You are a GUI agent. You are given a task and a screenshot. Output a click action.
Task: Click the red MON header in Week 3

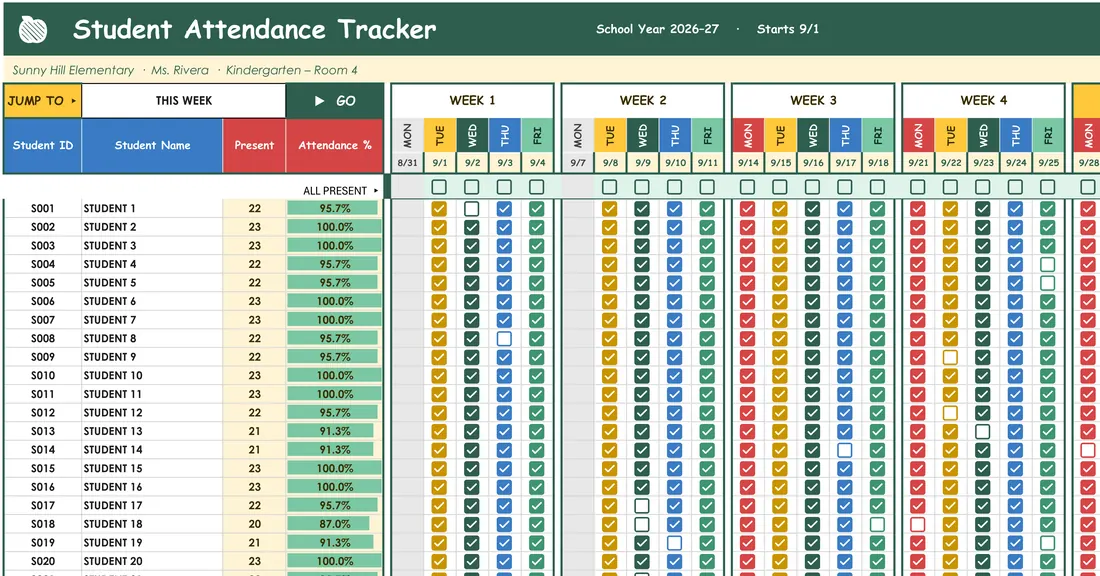coord(748,135)
